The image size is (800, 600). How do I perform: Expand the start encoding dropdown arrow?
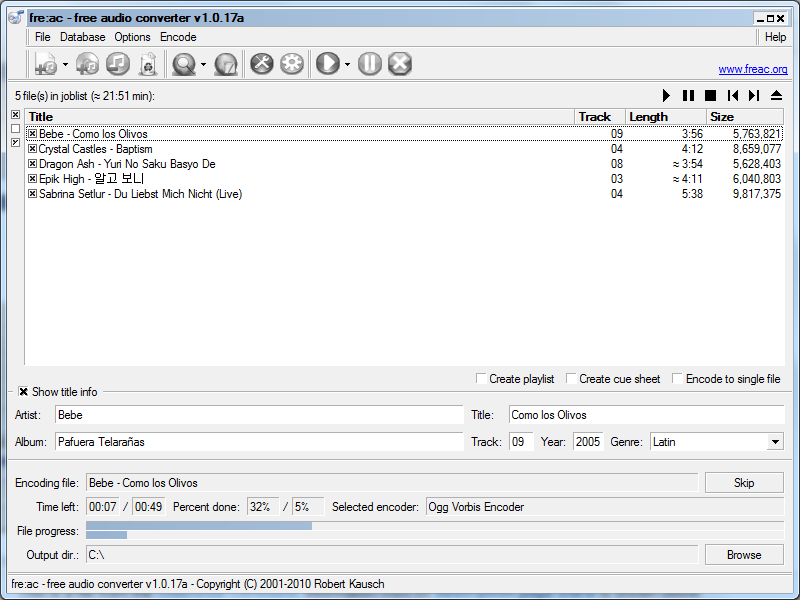pos(347,64)
